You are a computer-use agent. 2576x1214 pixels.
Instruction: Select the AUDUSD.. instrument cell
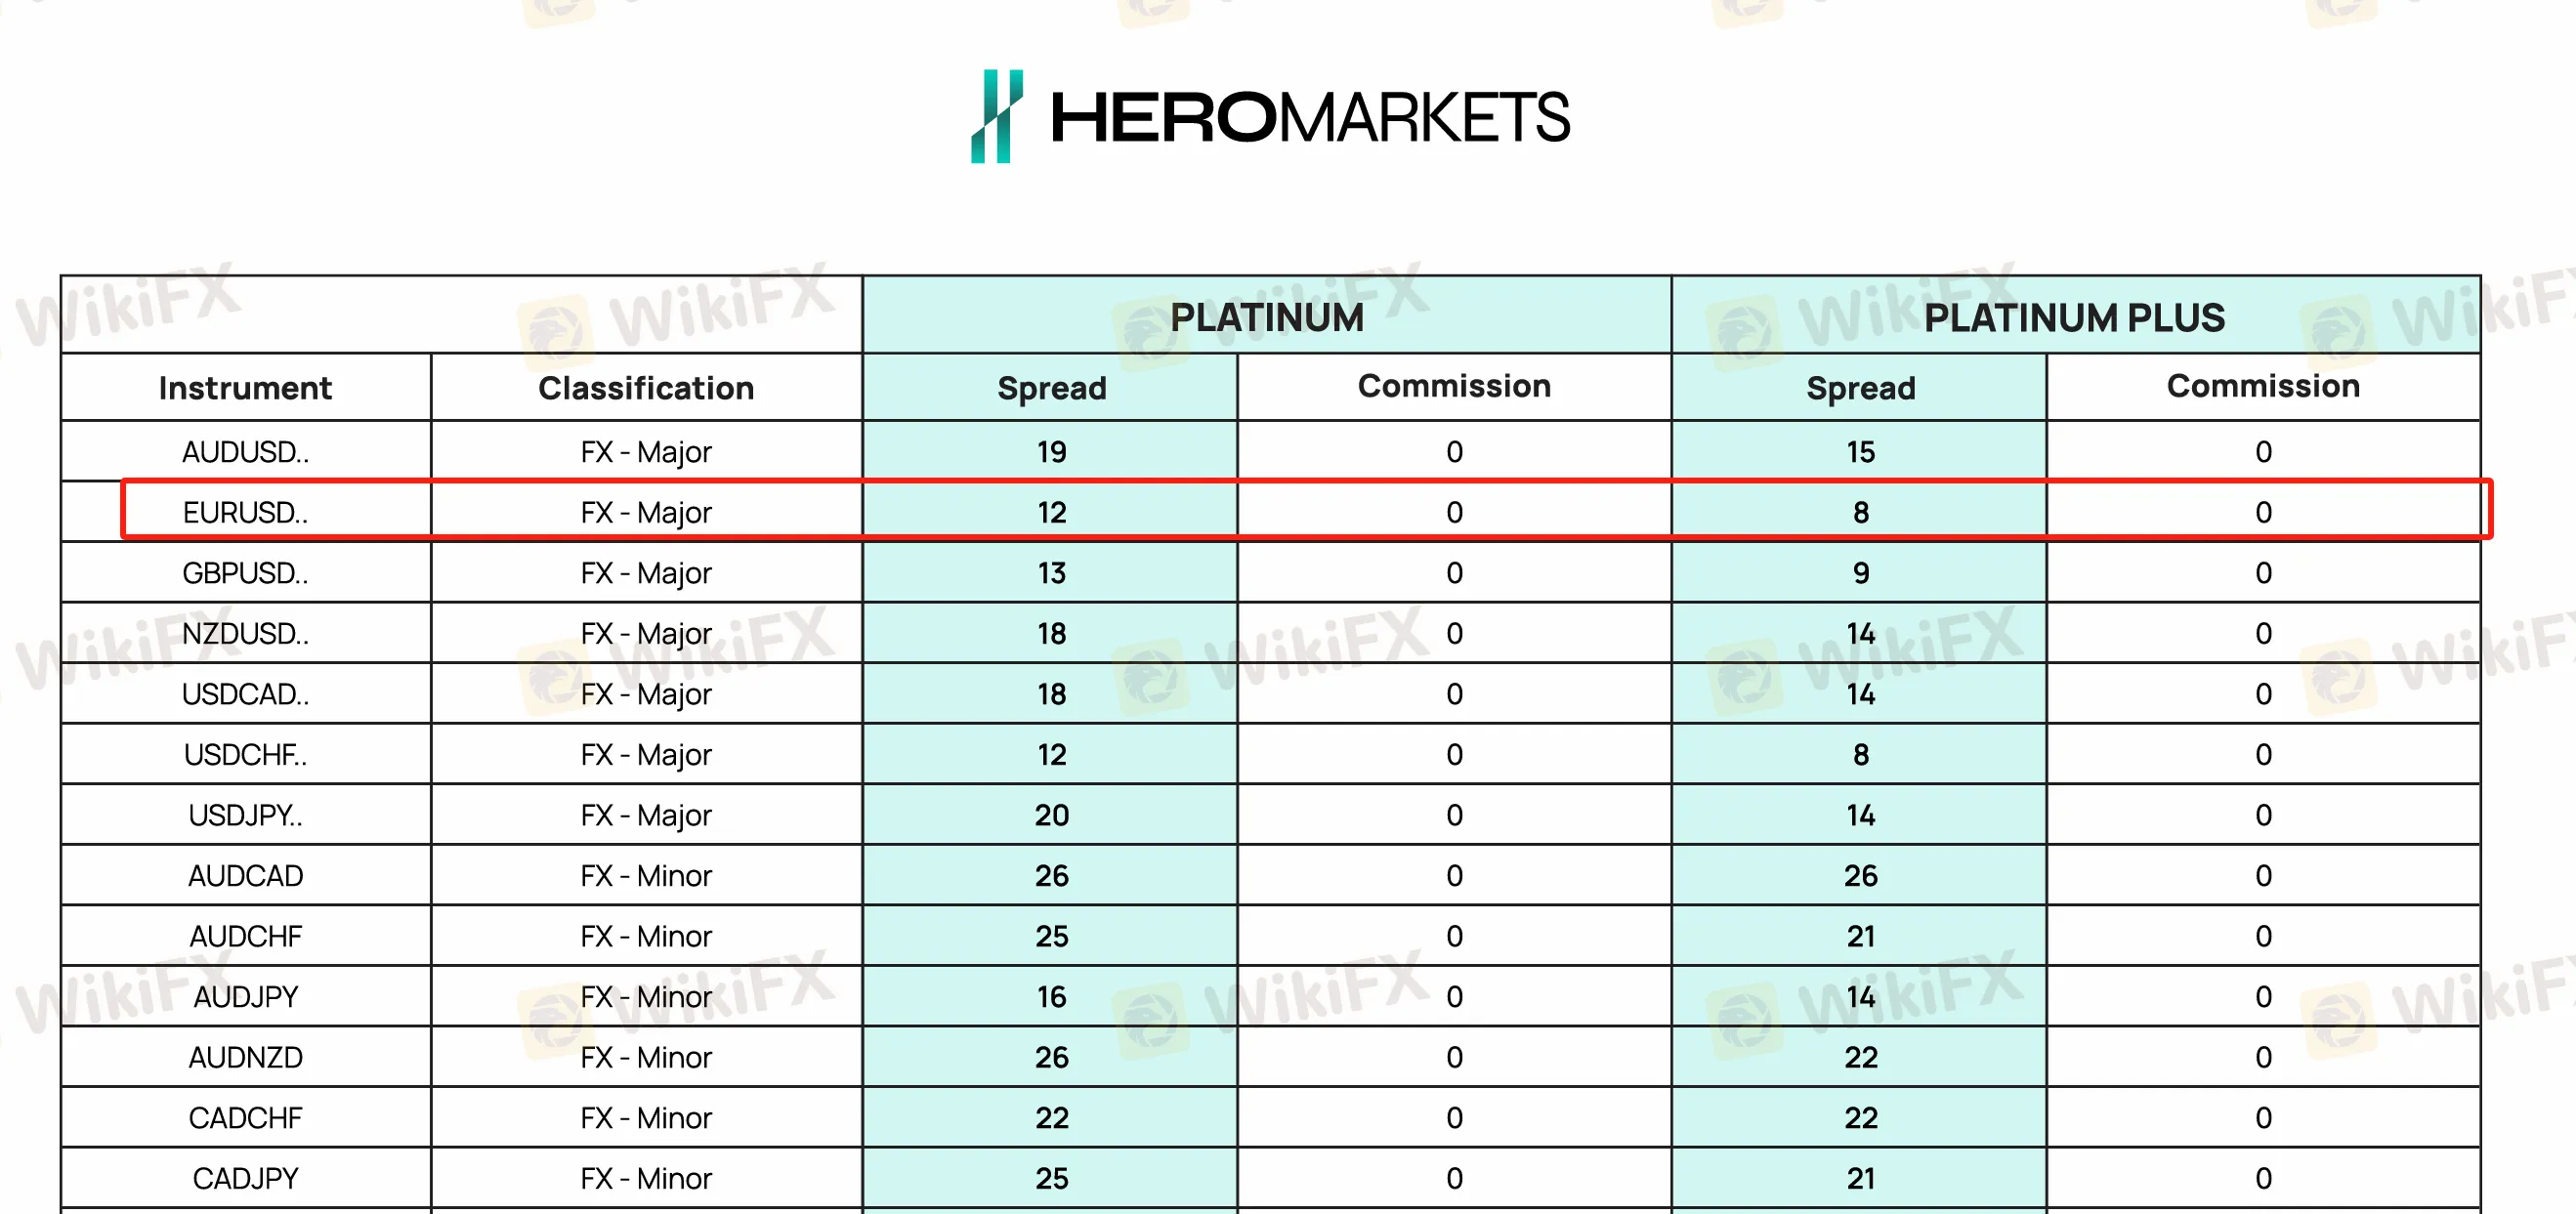point(246,451)
